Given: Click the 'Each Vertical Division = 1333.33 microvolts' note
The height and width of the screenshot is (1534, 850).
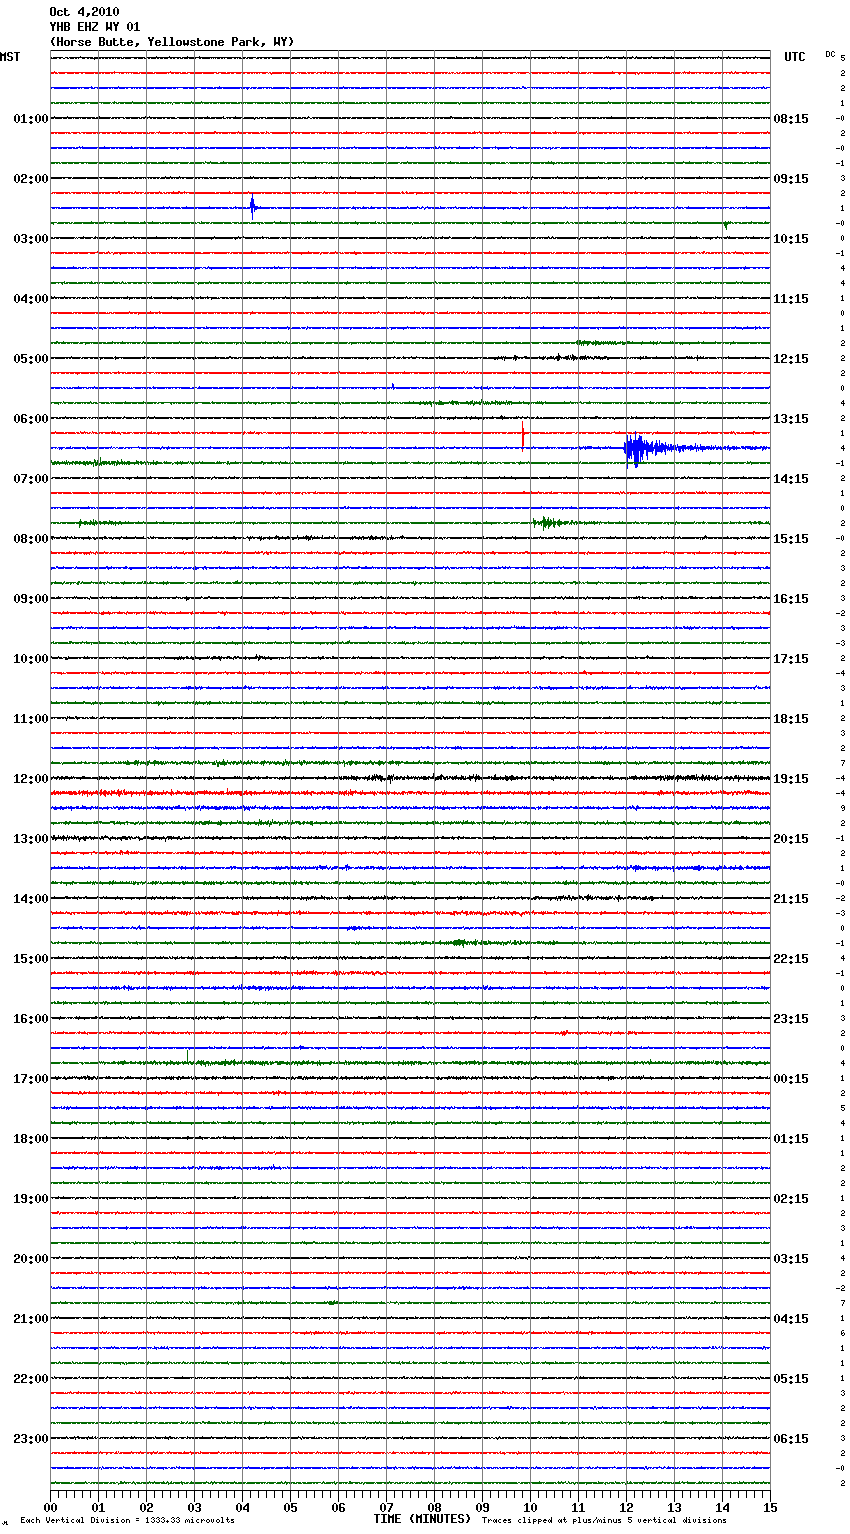Looking at the screenshot, I should point(127,1521).
